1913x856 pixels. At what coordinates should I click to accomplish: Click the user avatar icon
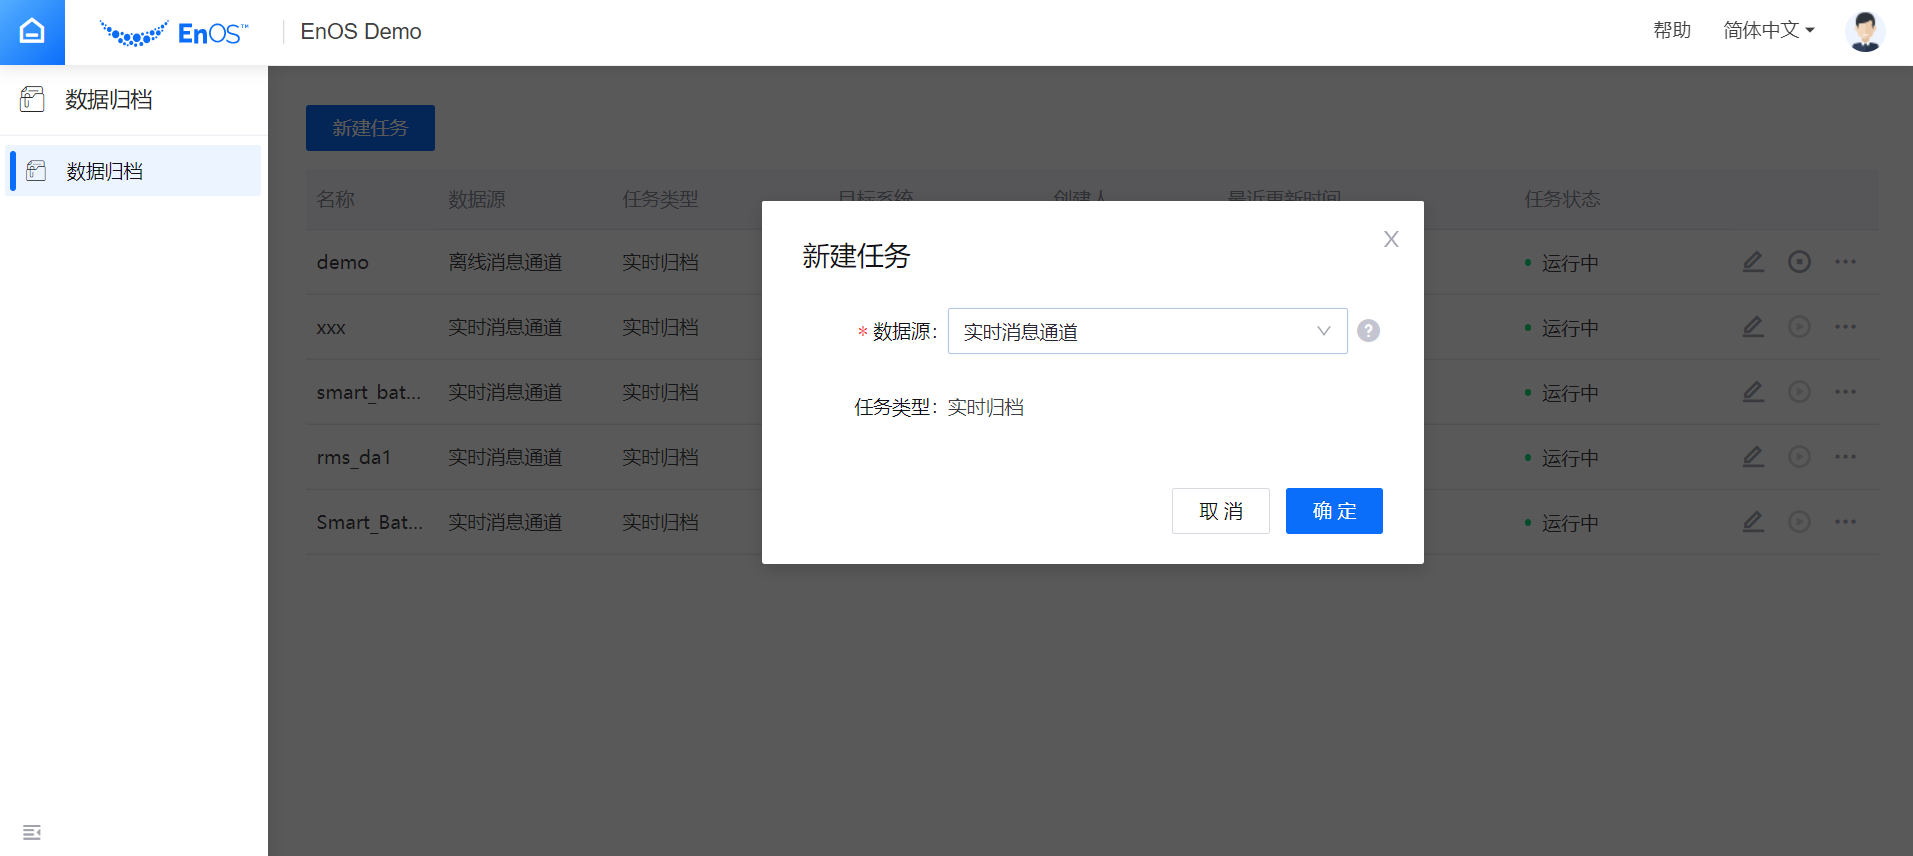coord(1864,32)
